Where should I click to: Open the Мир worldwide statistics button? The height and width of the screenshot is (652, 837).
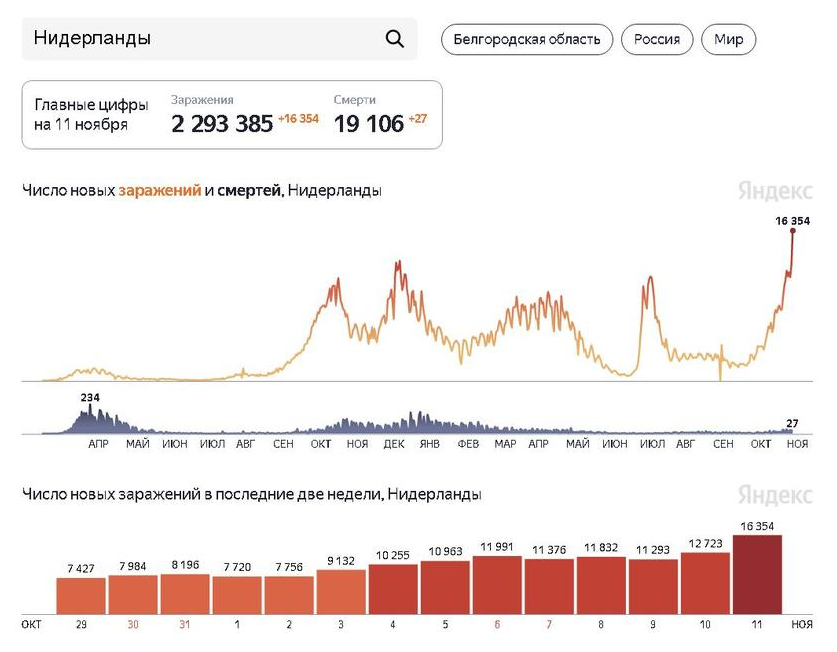click(x=729, y=39)
